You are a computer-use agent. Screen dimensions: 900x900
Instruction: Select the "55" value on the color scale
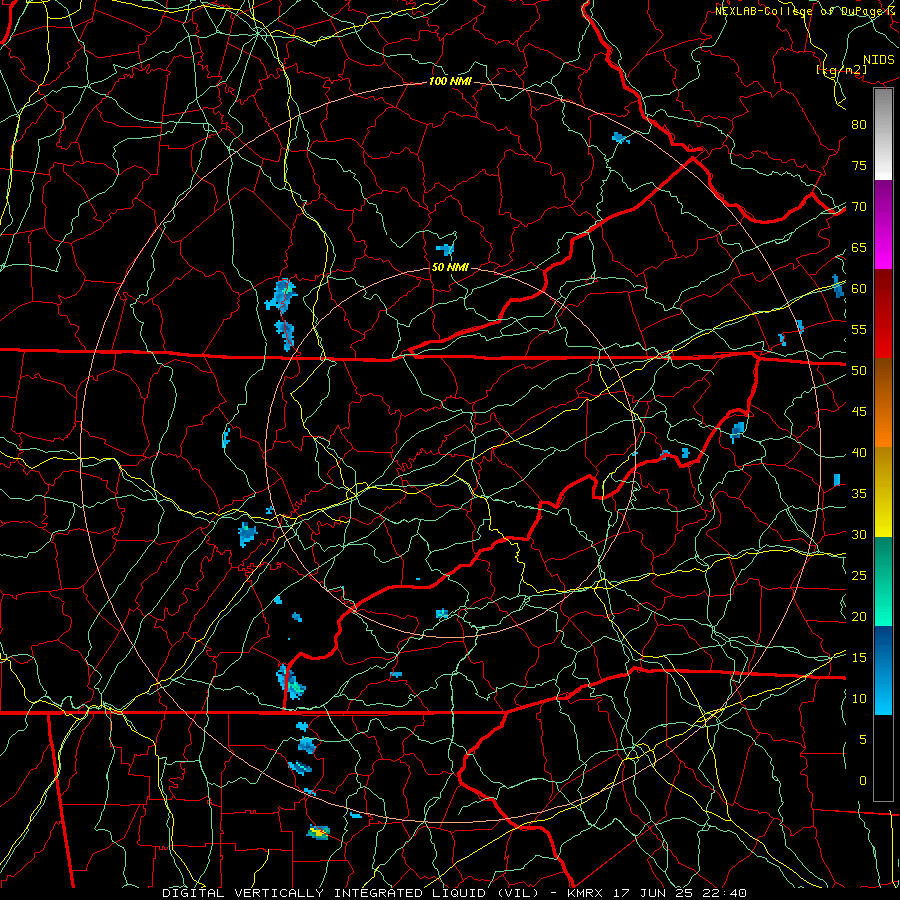tap(859, 329)
